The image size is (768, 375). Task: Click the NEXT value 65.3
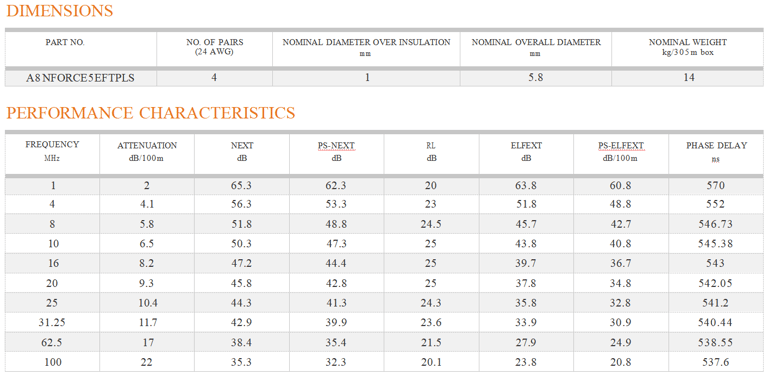tap(242, 185)
